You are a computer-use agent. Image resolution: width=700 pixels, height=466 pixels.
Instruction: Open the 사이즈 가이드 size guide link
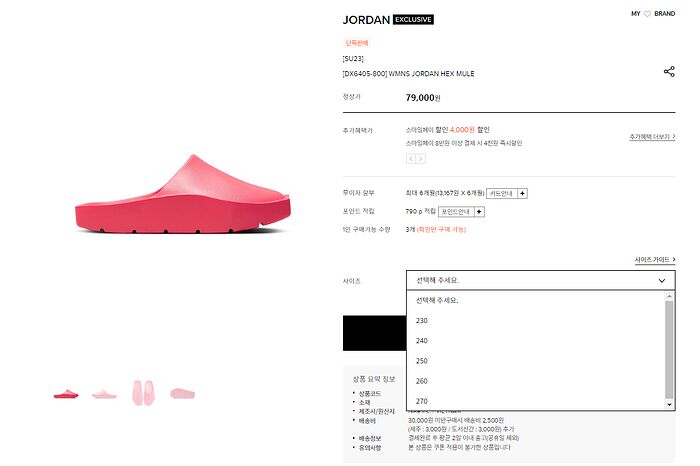[655, 259]
